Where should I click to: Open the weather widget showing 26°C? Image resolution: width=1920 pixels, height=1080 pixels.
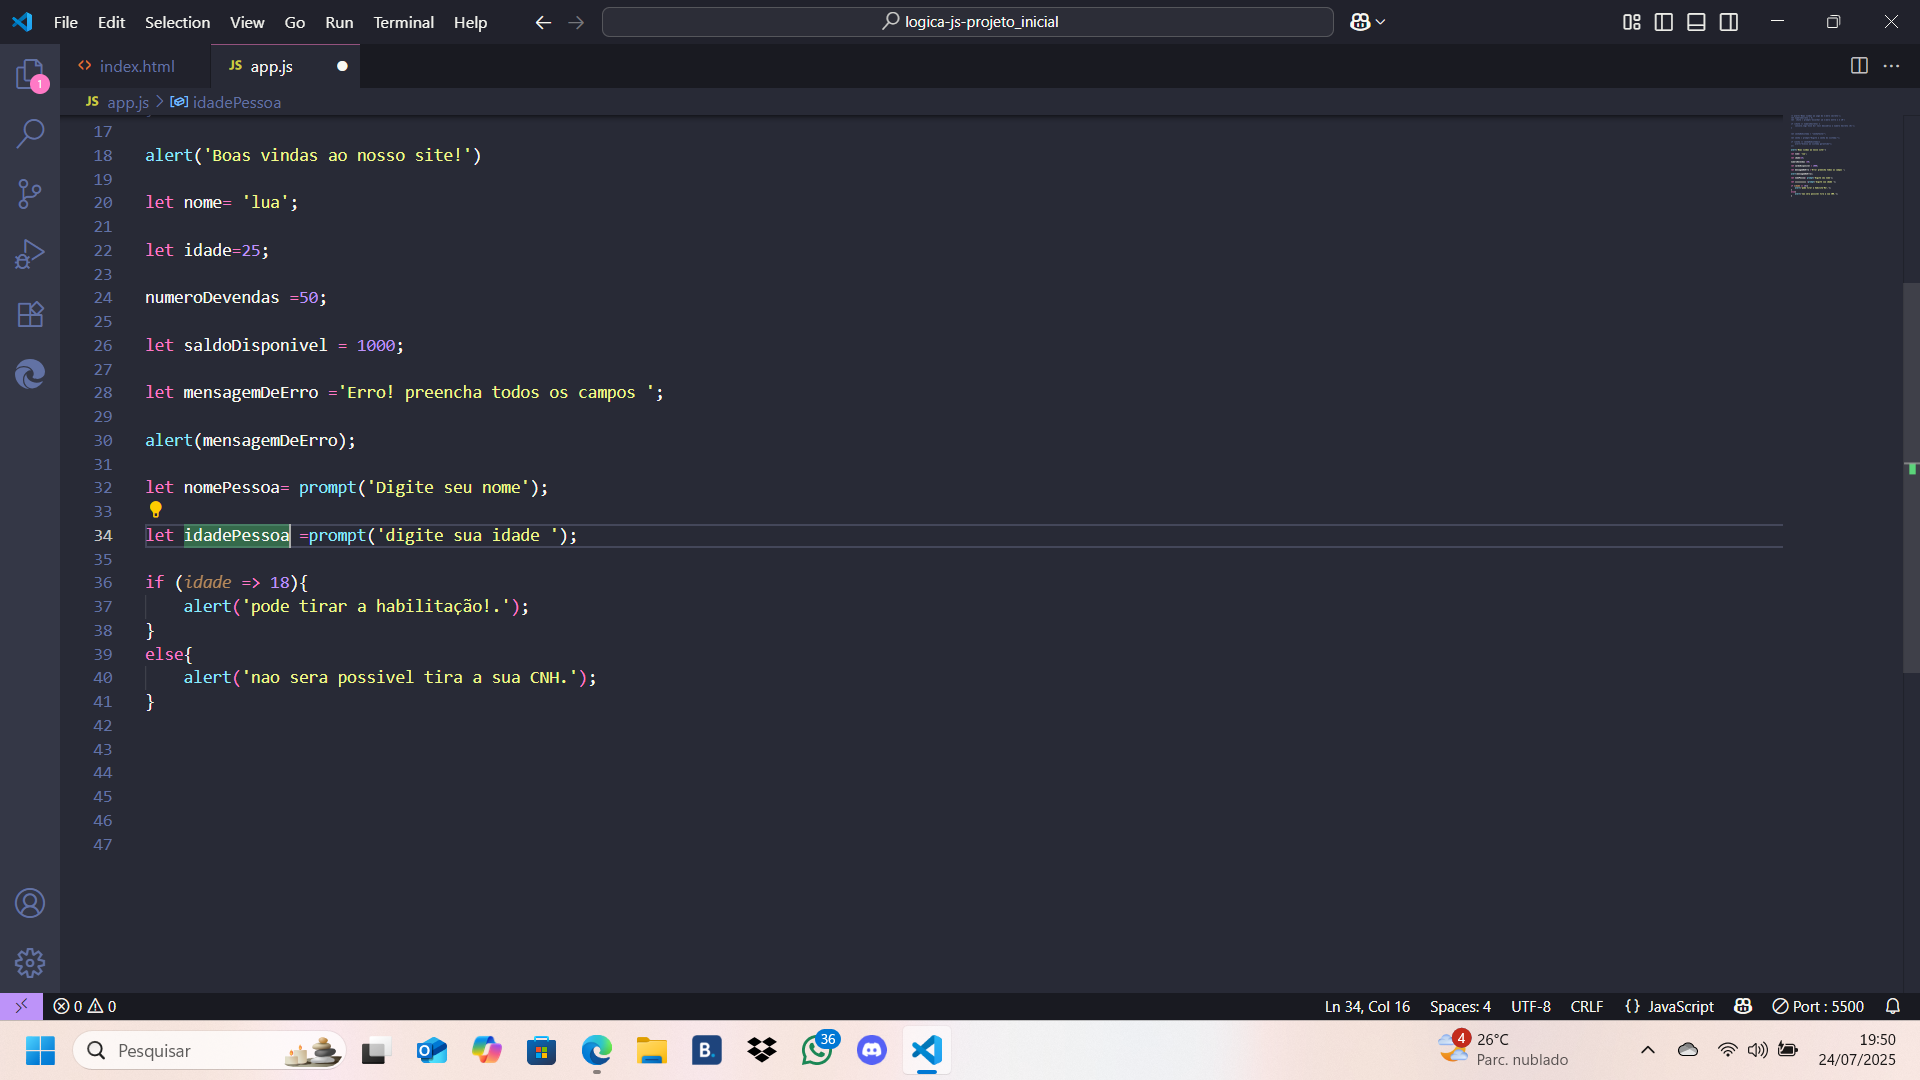1504,1050
